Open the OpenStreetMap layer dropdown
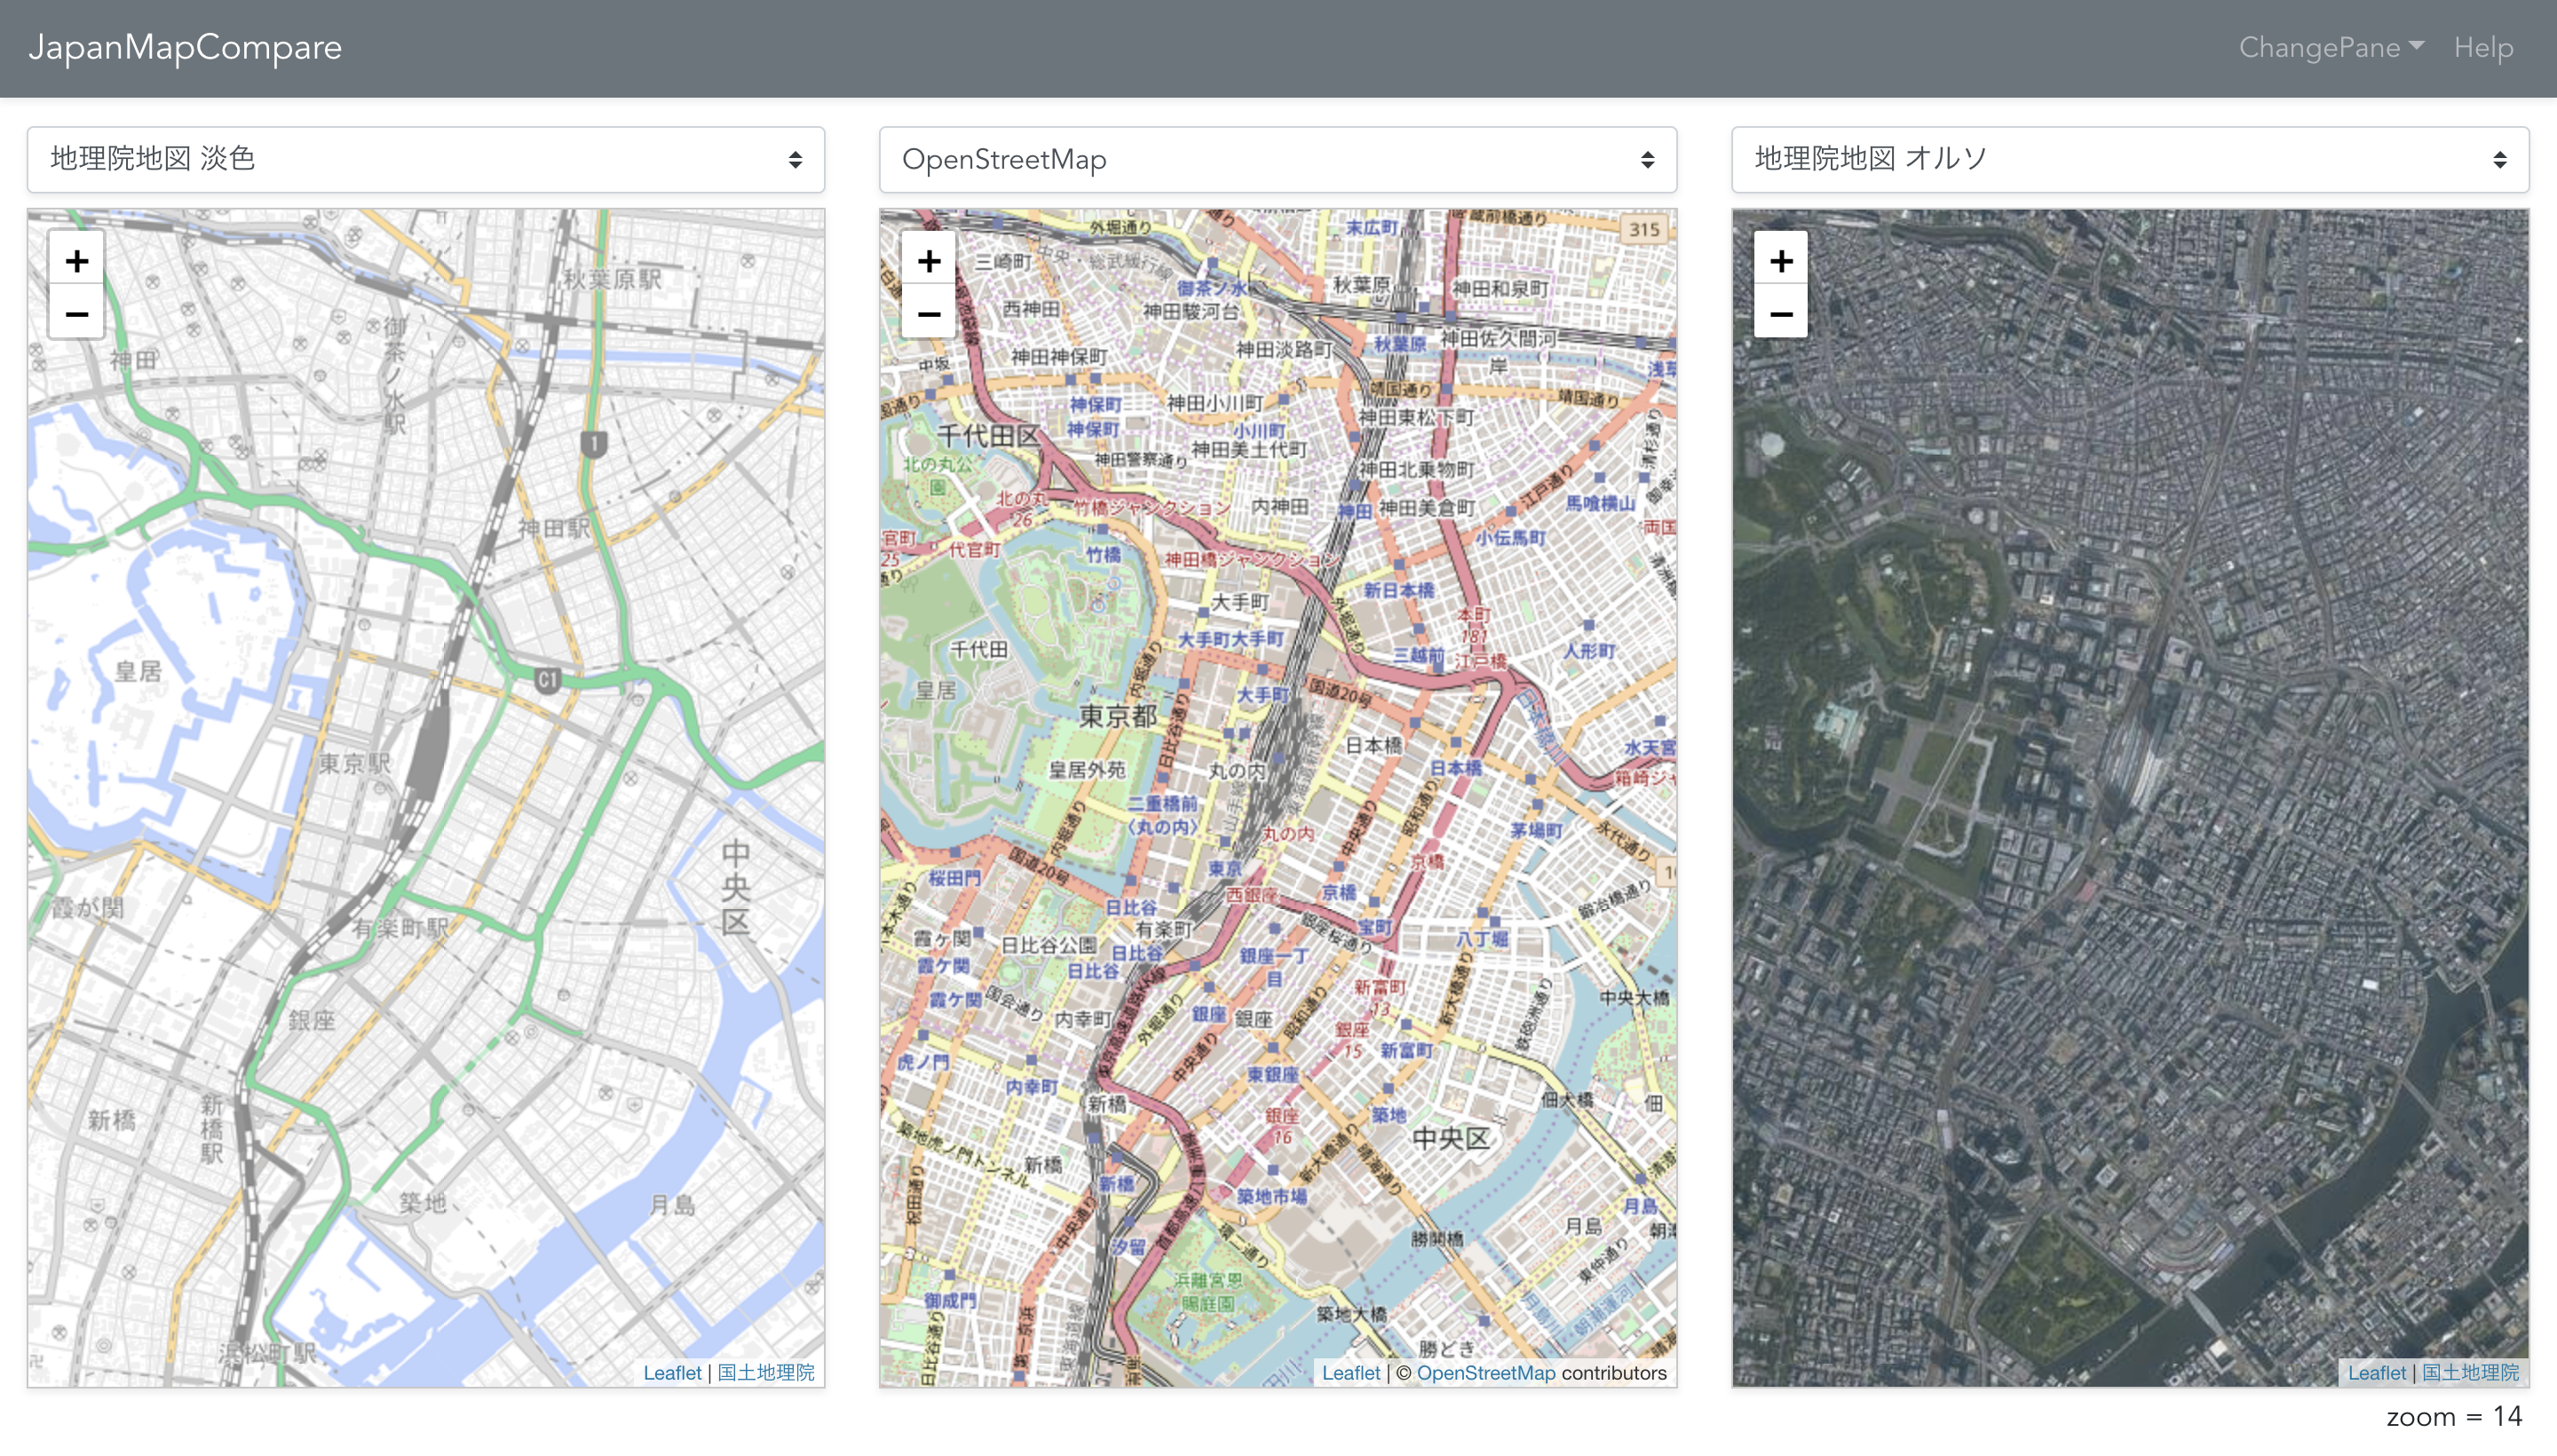The height and width of the screenshot is (1456, 2557). click(1278, 159)
